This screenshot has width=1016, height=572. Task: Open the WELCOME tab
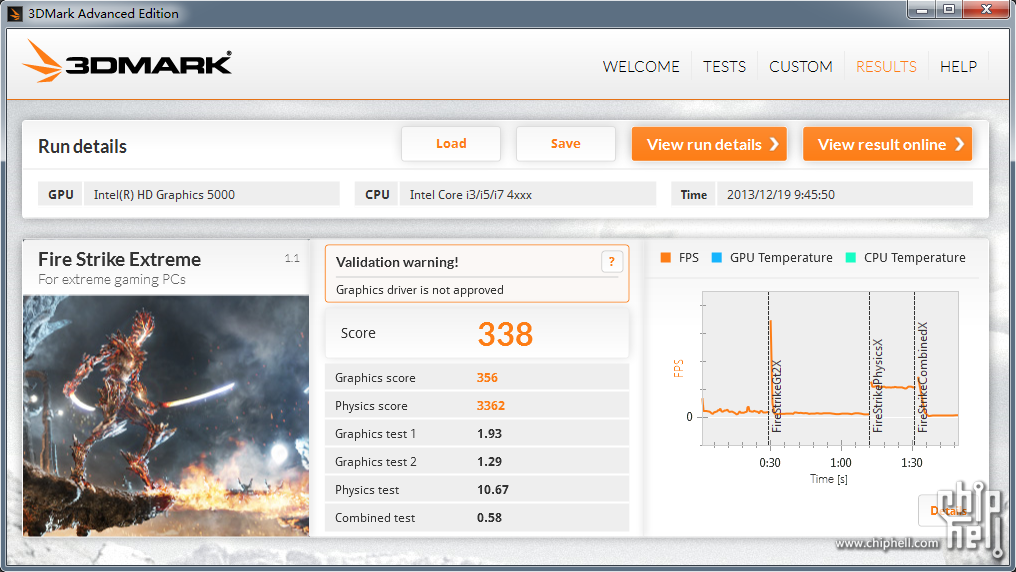click(641, 67)
